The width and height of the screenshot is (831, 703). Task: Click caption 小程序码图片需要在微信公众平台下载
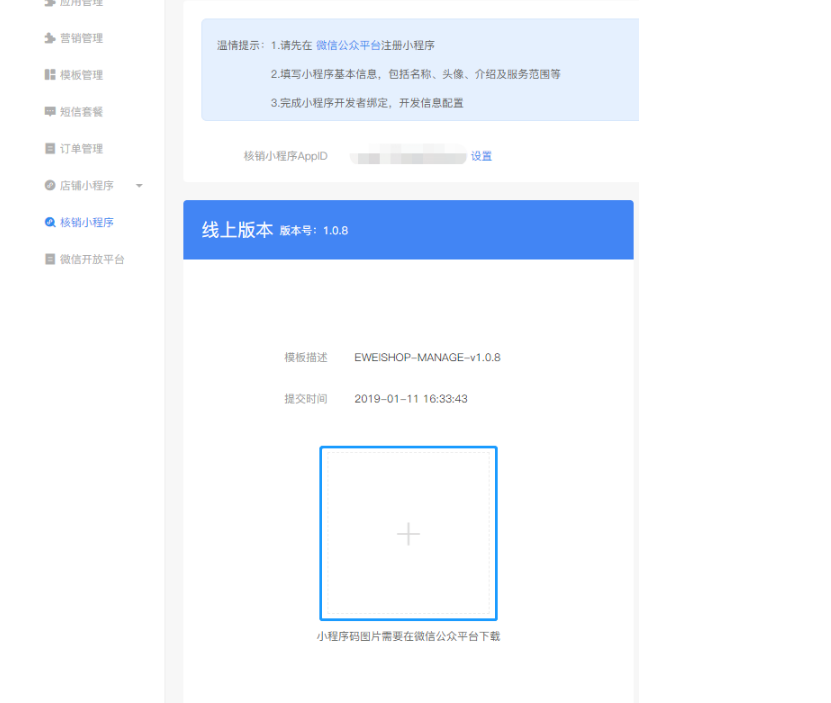[x=408, y=636]
